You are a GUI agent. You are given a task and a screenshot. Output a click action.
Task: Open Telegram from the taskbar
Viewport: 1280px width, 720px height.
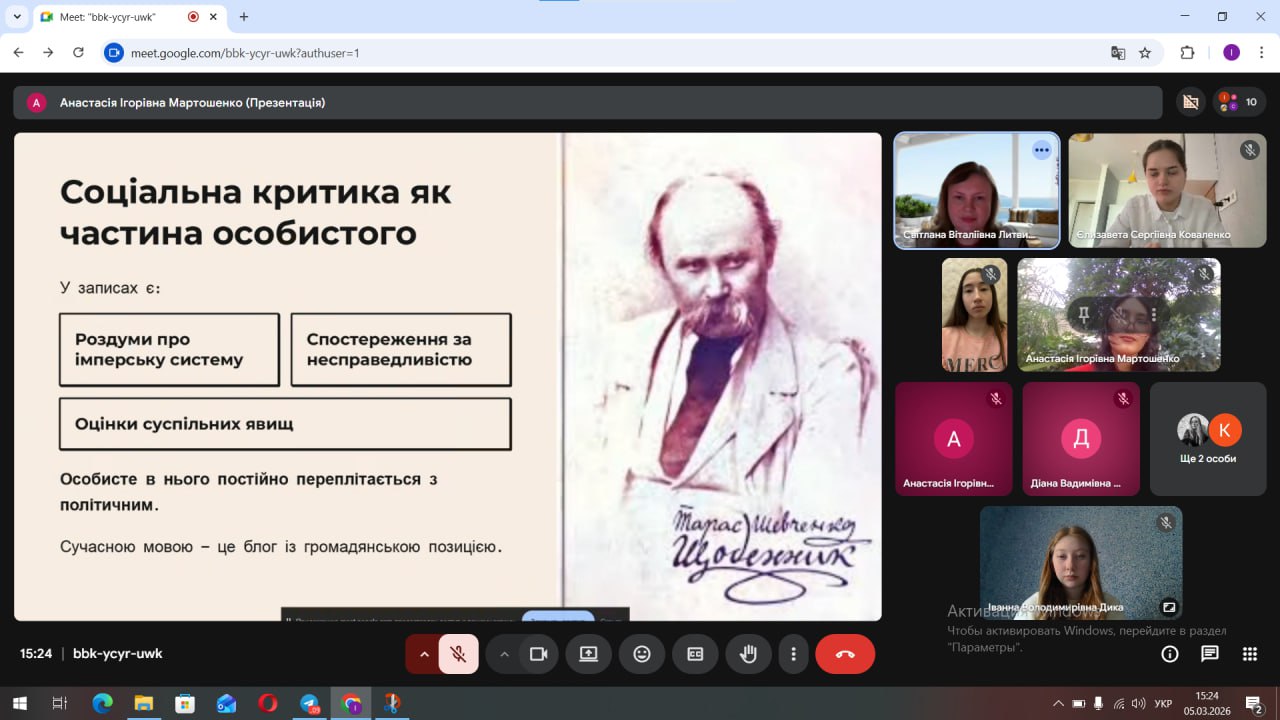tap(310, 704)
